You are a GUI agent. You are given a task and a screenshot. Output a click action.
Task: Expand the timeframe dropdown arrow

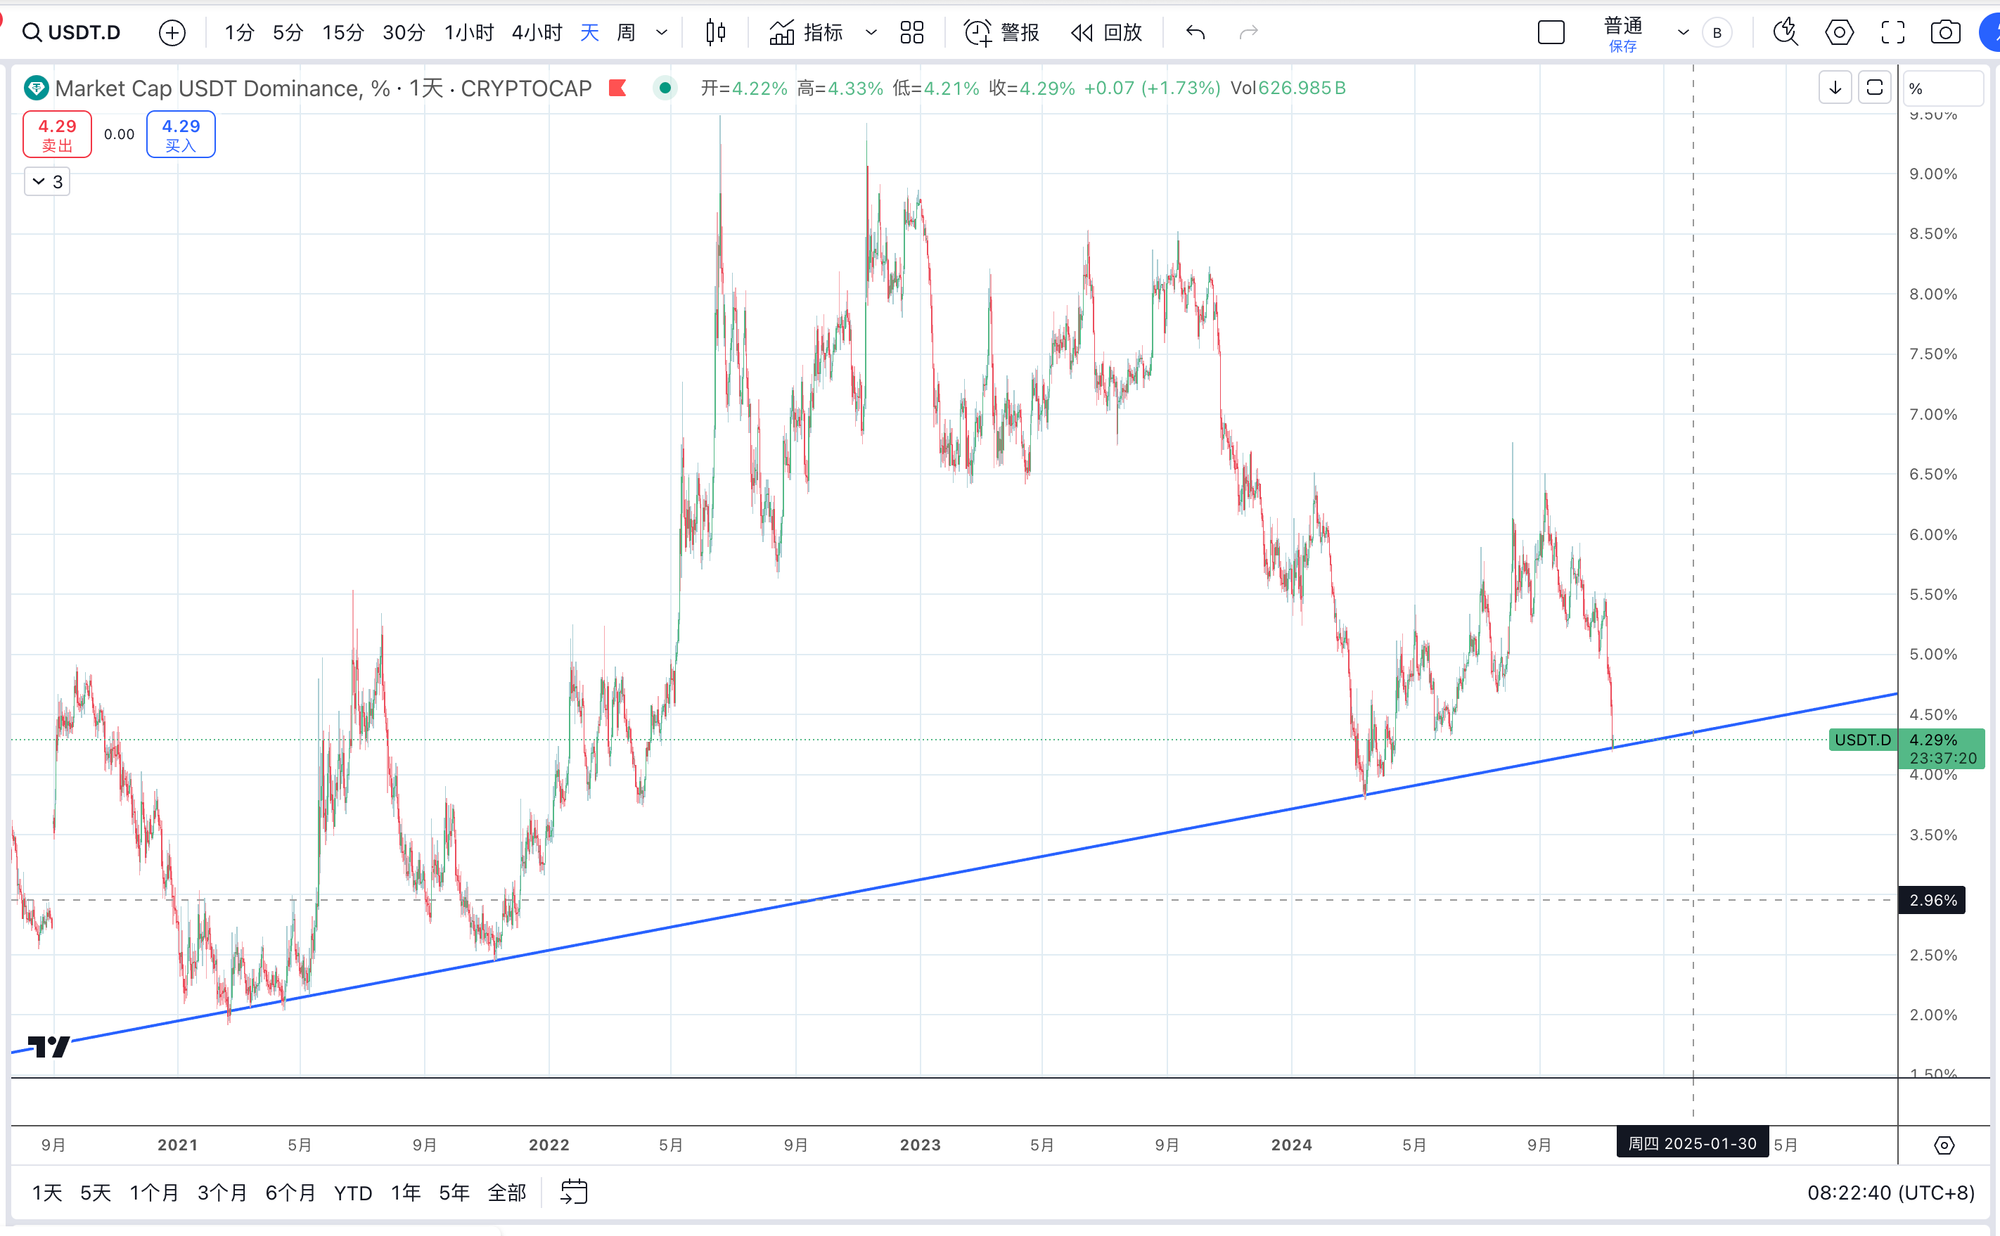[x=662, y=33]
